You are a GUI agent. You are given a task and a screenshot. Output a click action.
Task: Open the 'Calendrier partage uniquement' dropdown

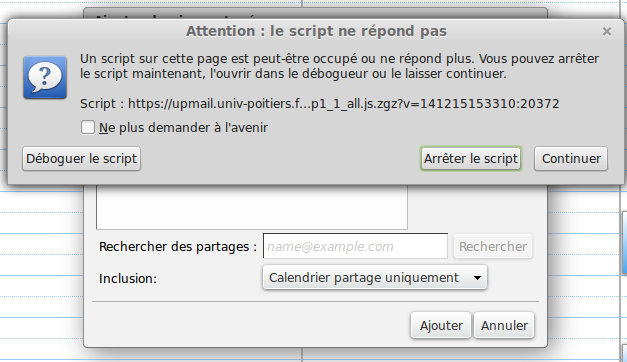coord(375,277)
